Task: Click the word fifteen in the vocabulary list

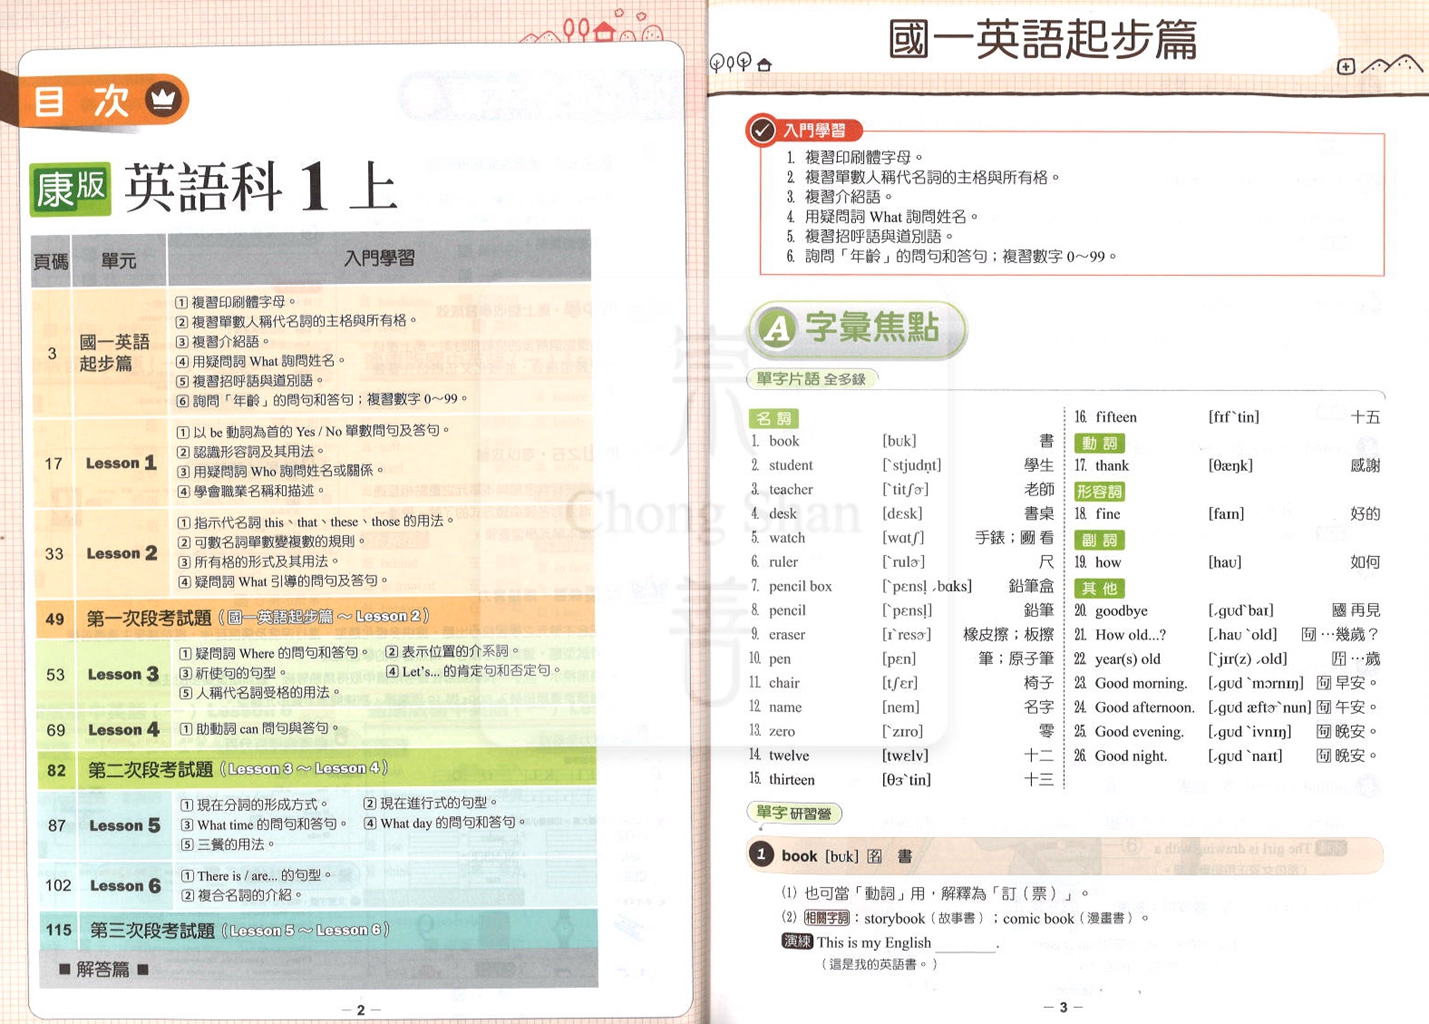Action: point(1116,417)
